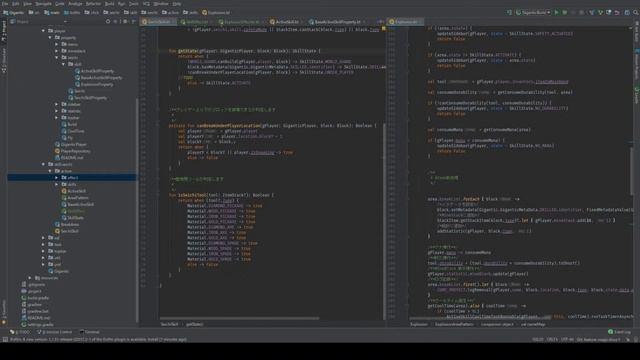Switch to the BaseActiveSkillProperty.kt tab
Image resolution: width=640 pixels, height=360 pixels.
point(337,22)
